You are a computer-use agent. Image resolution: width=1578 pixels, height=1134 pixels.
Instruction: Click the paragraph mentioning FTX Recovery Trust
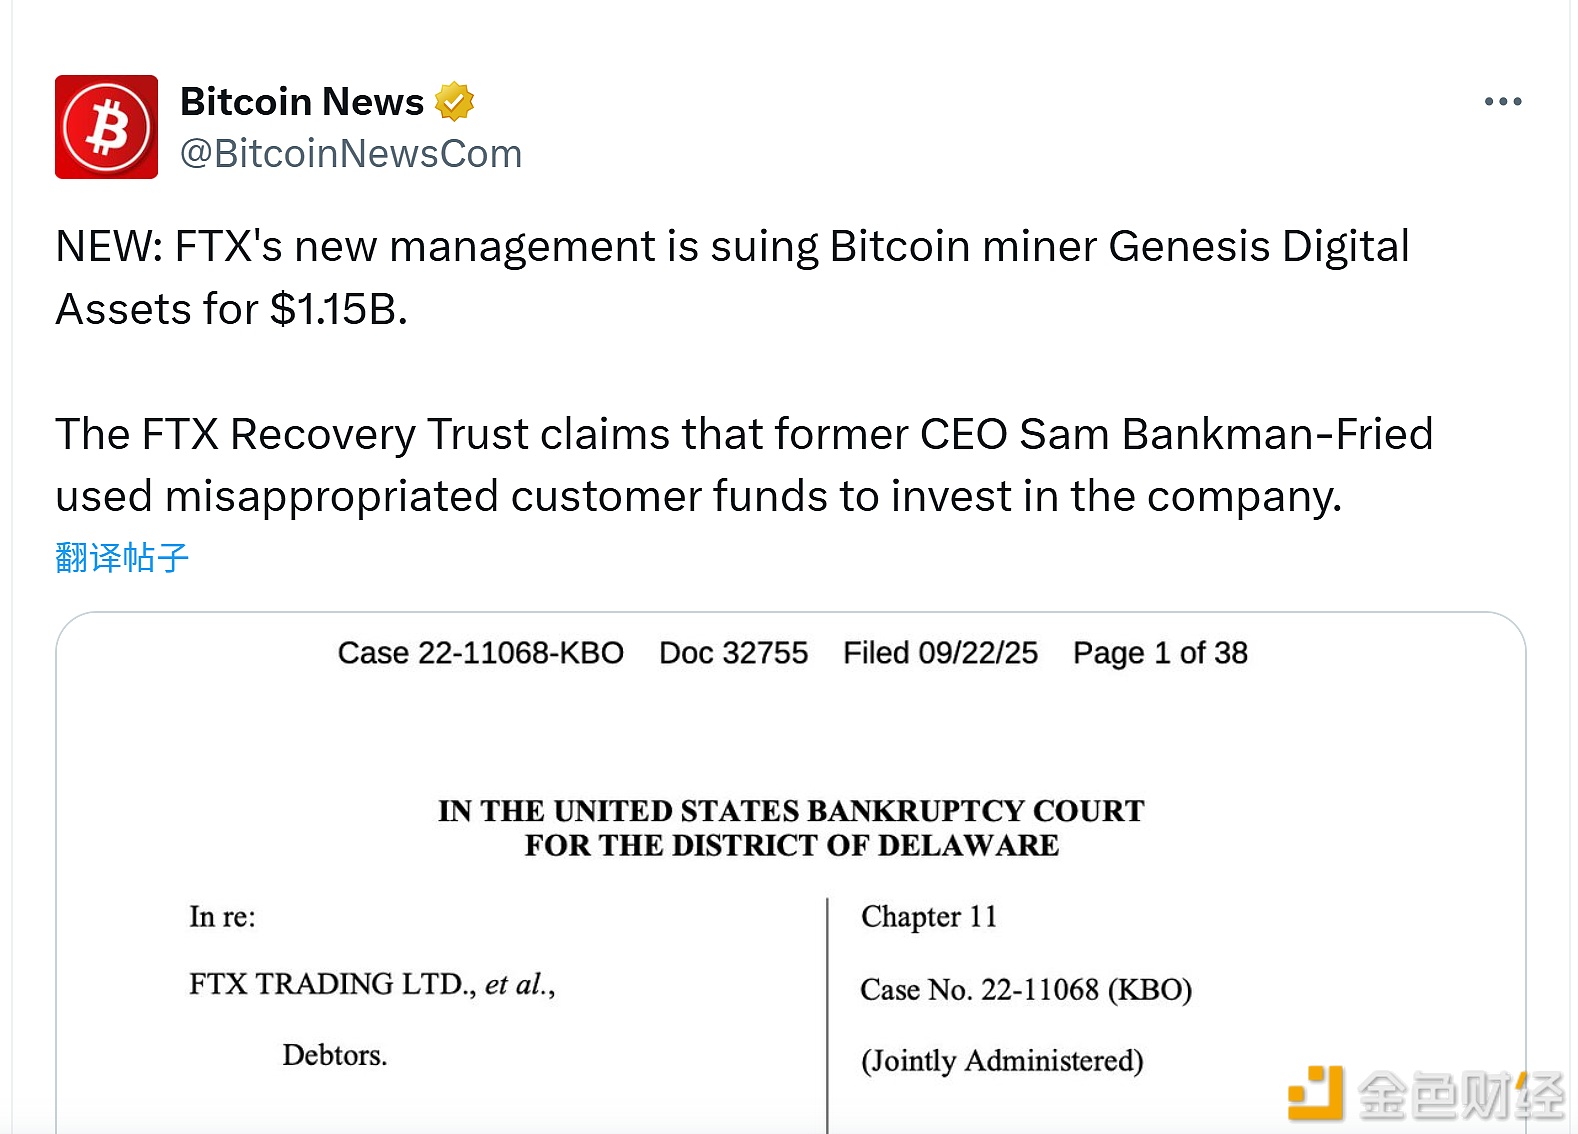(x=744, y=465)
